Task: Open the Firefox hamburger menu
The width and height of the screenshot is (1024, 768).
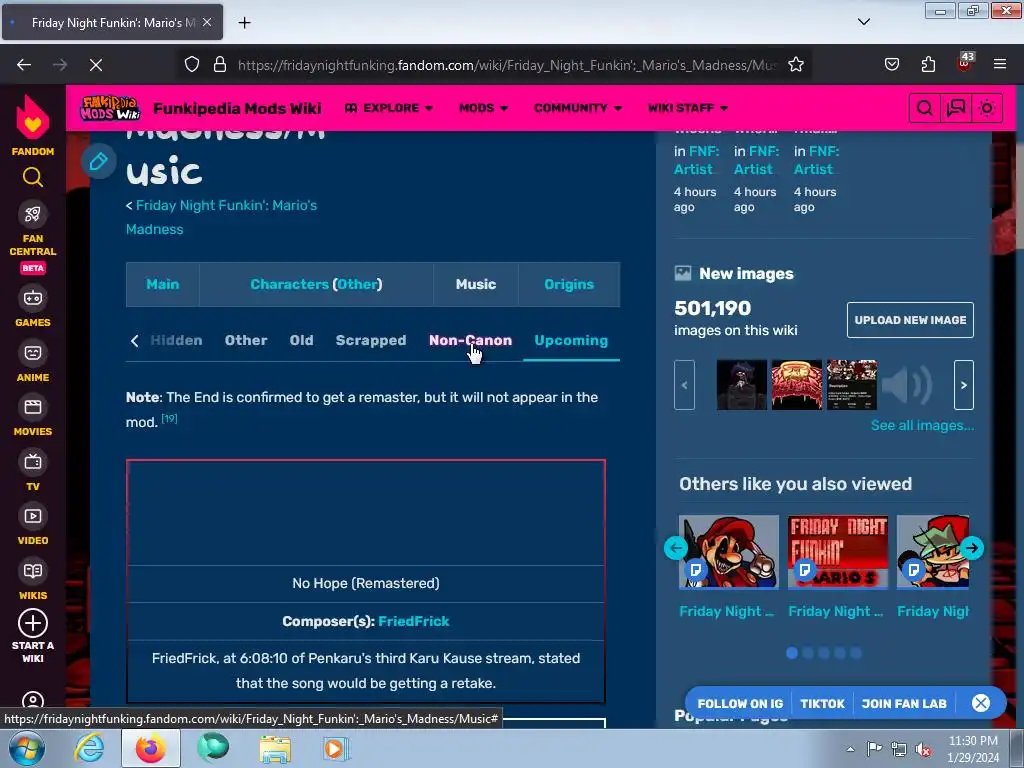Action: [1000, 65]
